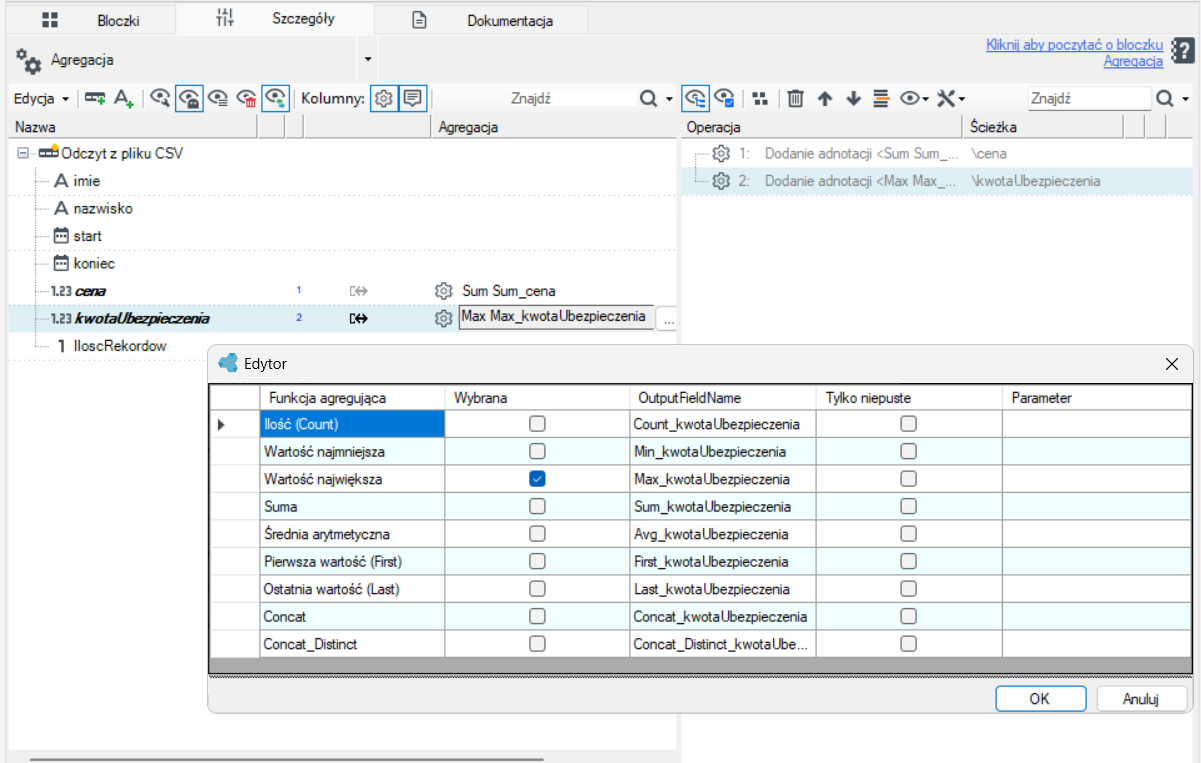This screenshot has height=763, width=1201.
Task: Click the right Znajdź search field
Action: 1089,99
